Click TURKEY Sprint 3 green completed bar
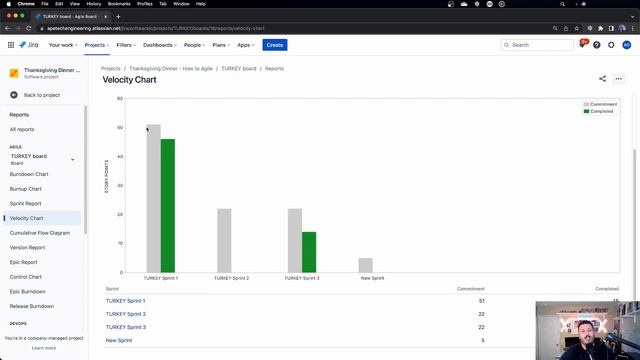 tap(309, 252)
